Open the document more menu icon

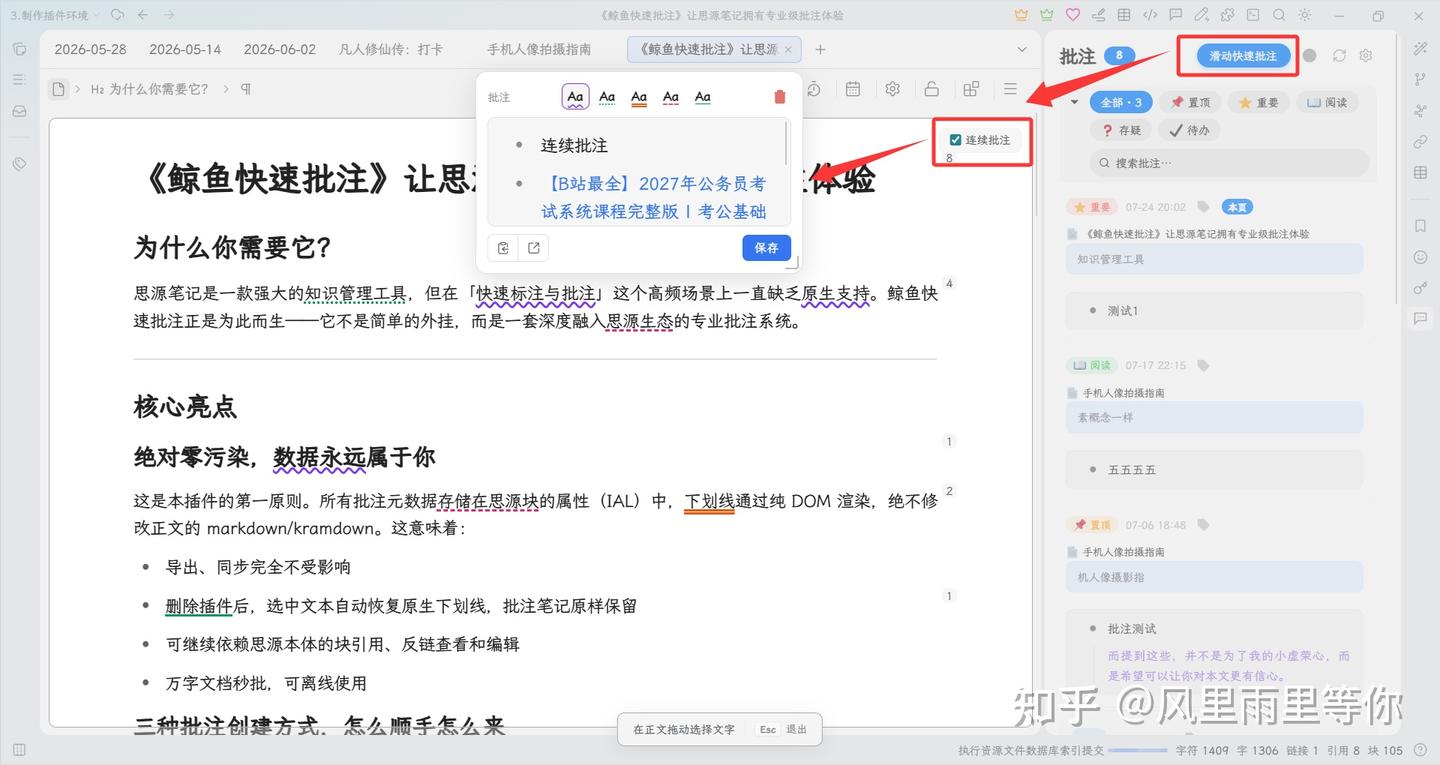point(1010,89)
